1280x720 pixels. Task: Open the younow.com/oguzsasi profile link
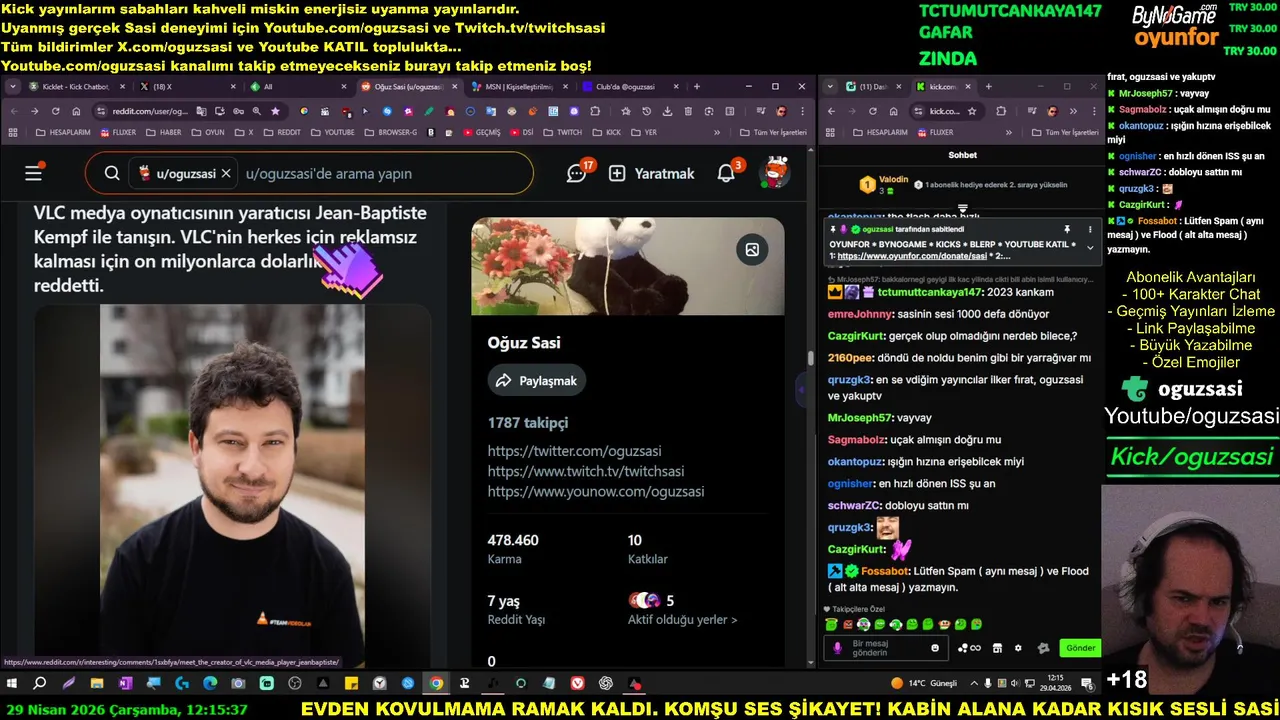[x=596, y=491]
